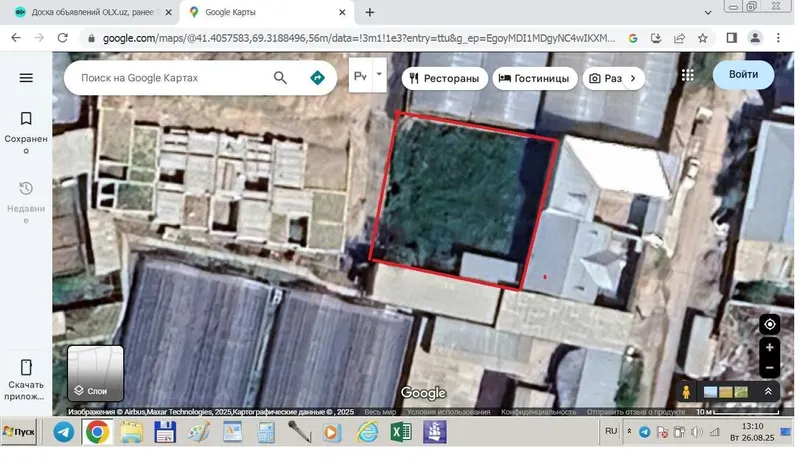Open Telegram from the taskbar
800x465 pixels.
[x=64, y=432]
